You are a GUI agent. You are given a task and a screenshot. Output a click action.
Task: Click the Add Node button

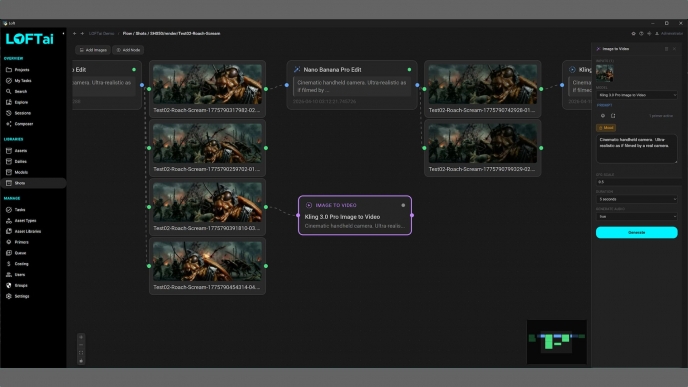[x=128, y=50]
